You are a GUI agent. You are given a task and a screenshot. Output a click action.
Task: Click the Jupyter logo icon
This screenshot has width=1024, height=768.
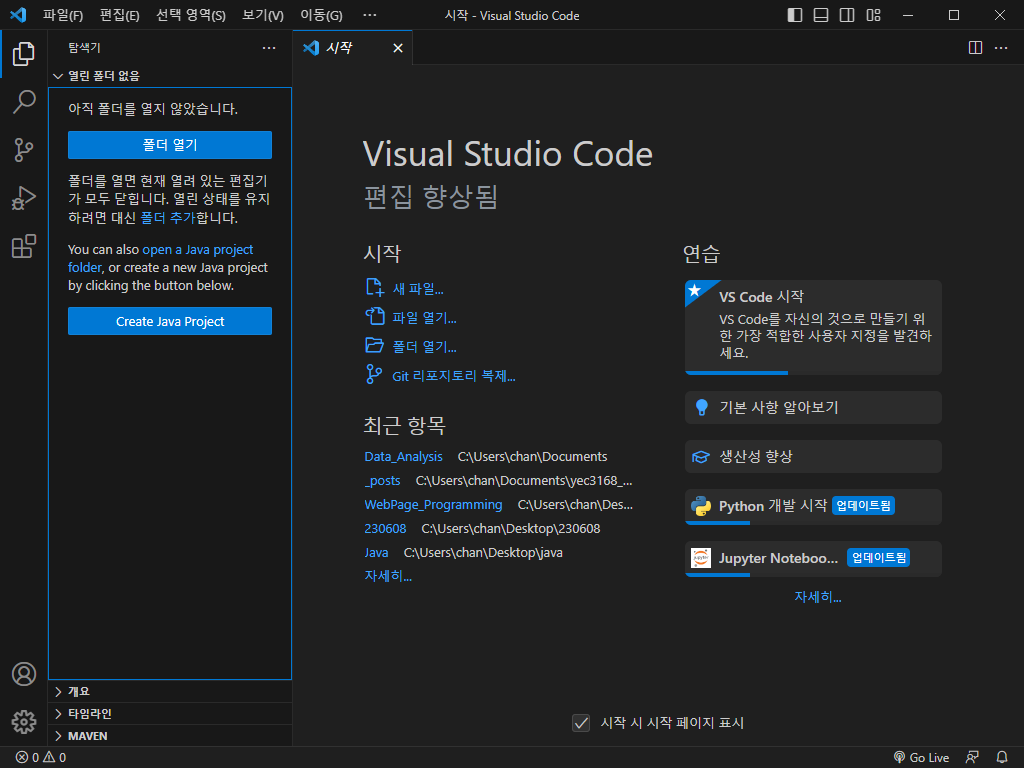pos(701,558)
